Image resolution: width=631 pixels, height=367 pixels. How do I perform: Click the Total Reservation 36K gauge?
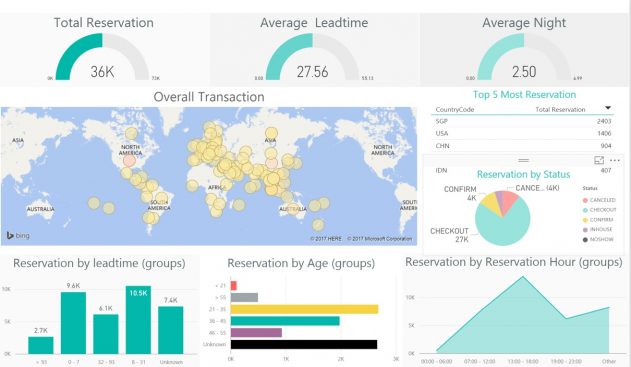[102, 56]
